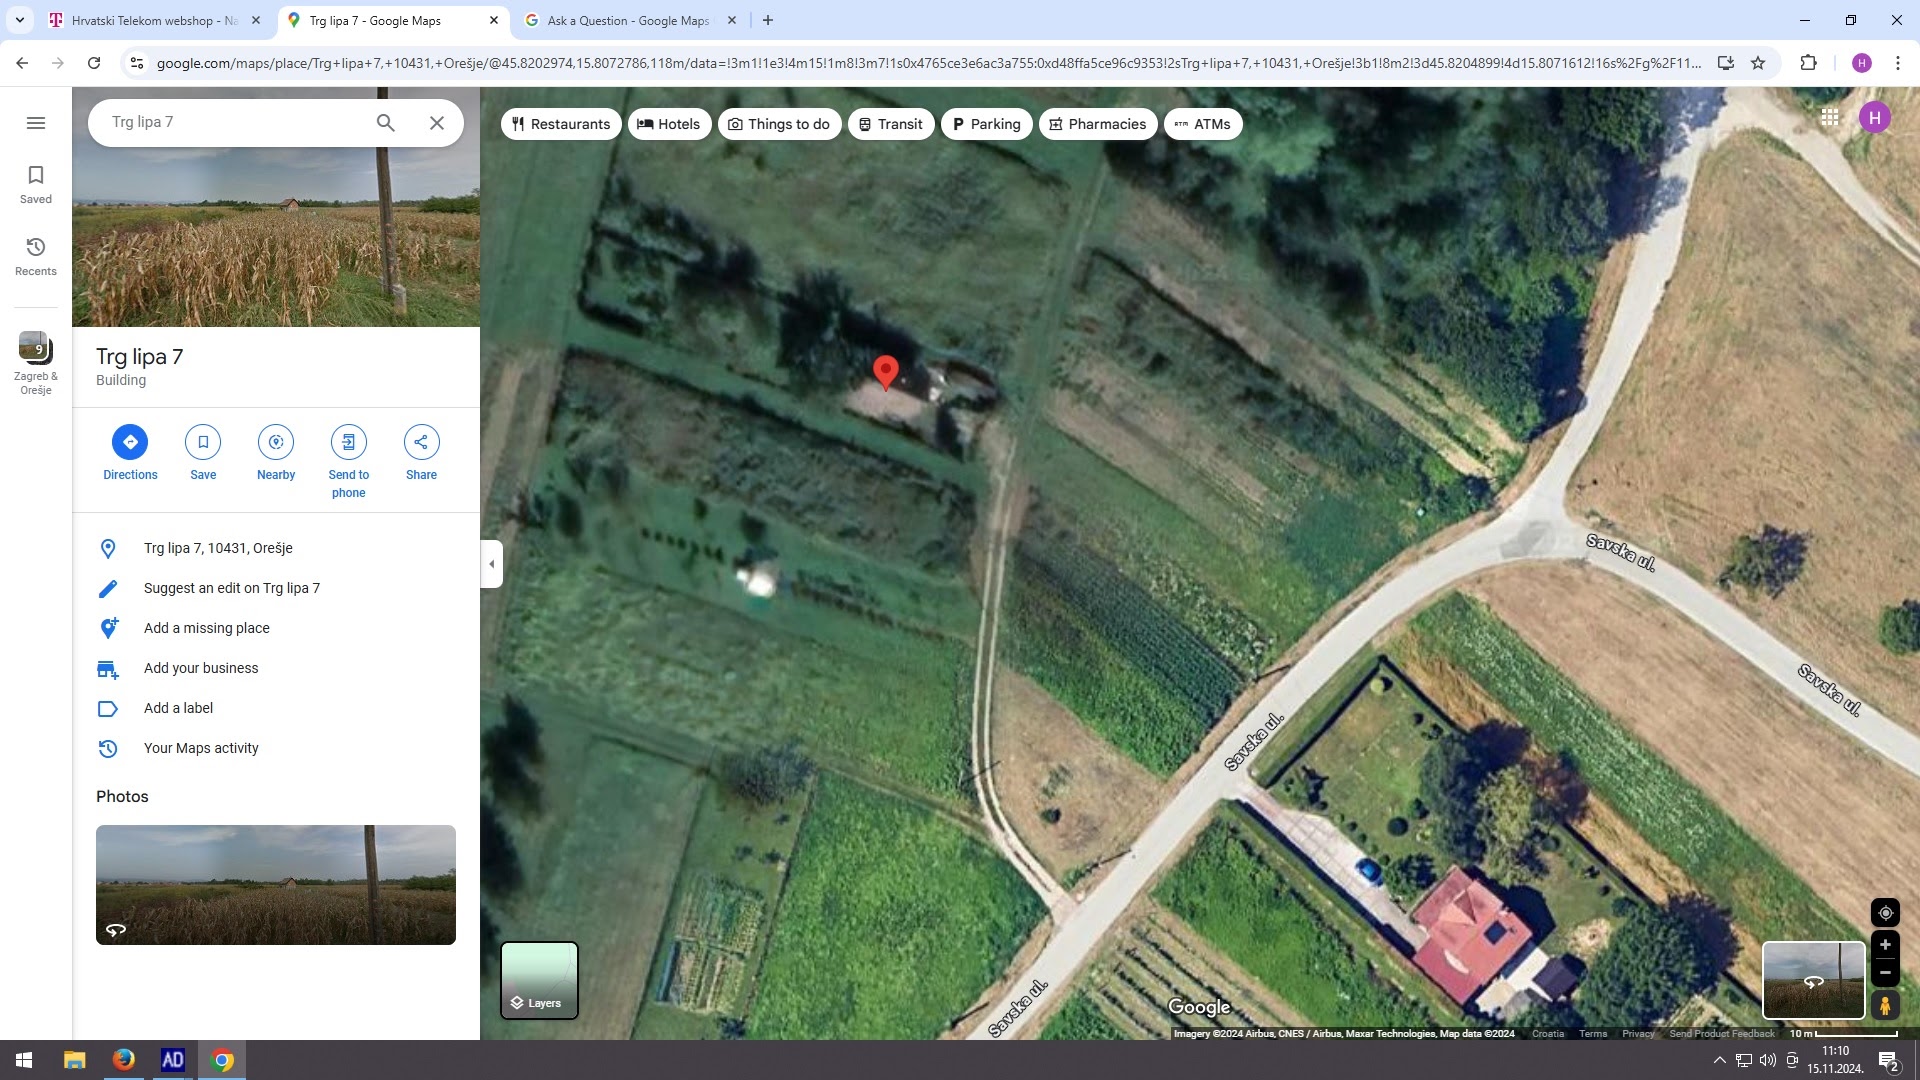Viewport: 1920px width, 1080px height.
Task: Click Suggest an edit on Trg lipa 7
Action: click(232, 588)
